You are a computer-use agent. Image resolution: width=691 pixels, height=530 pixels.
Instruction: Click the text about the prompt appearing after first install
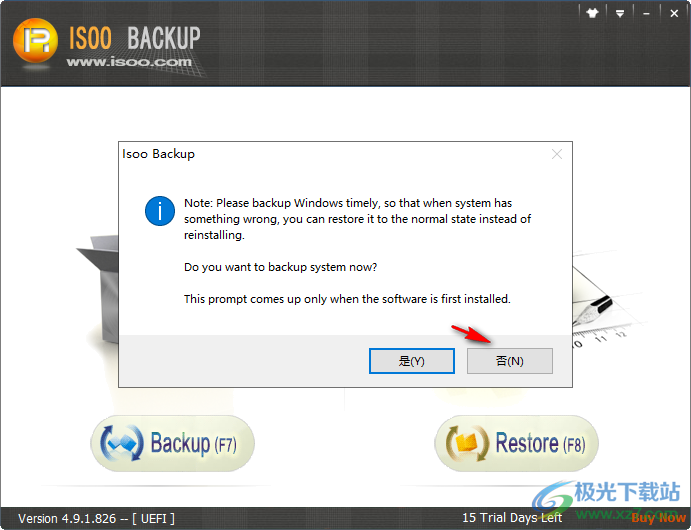347,299
